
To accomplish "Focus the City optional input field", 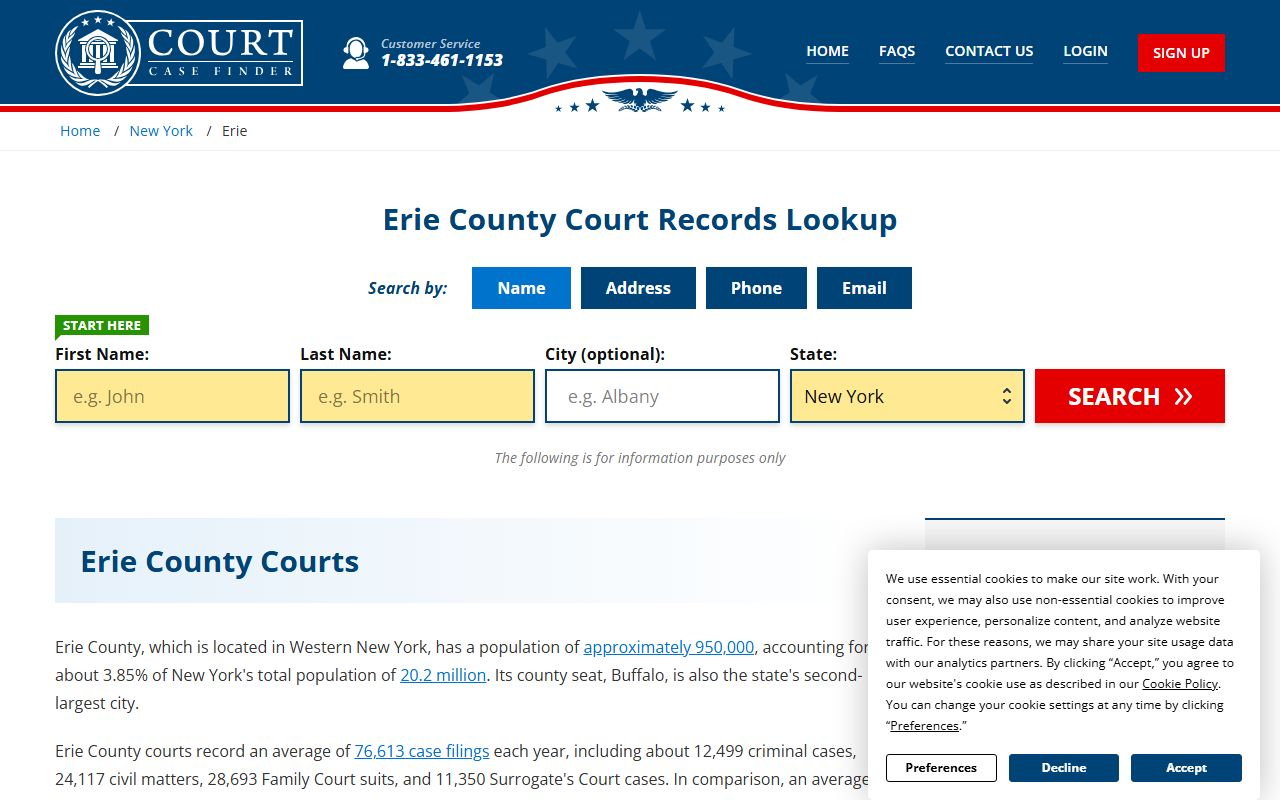I will click(x=662, y=396).
